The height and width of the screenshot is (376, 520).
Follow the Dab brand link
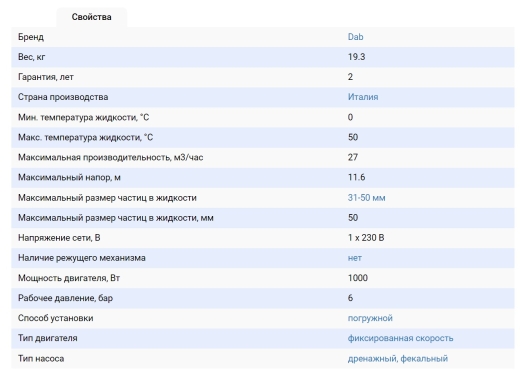(355, 37)
